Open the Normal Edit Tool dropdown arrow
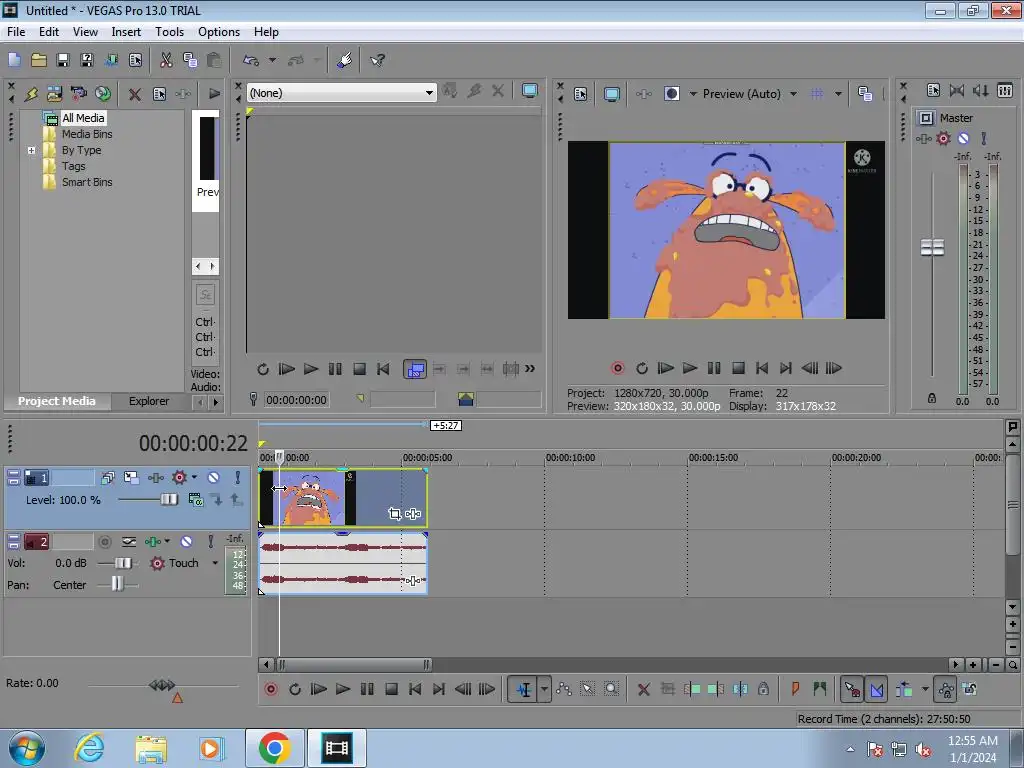This screenshot has width=1024, height=768. (544, 689)
